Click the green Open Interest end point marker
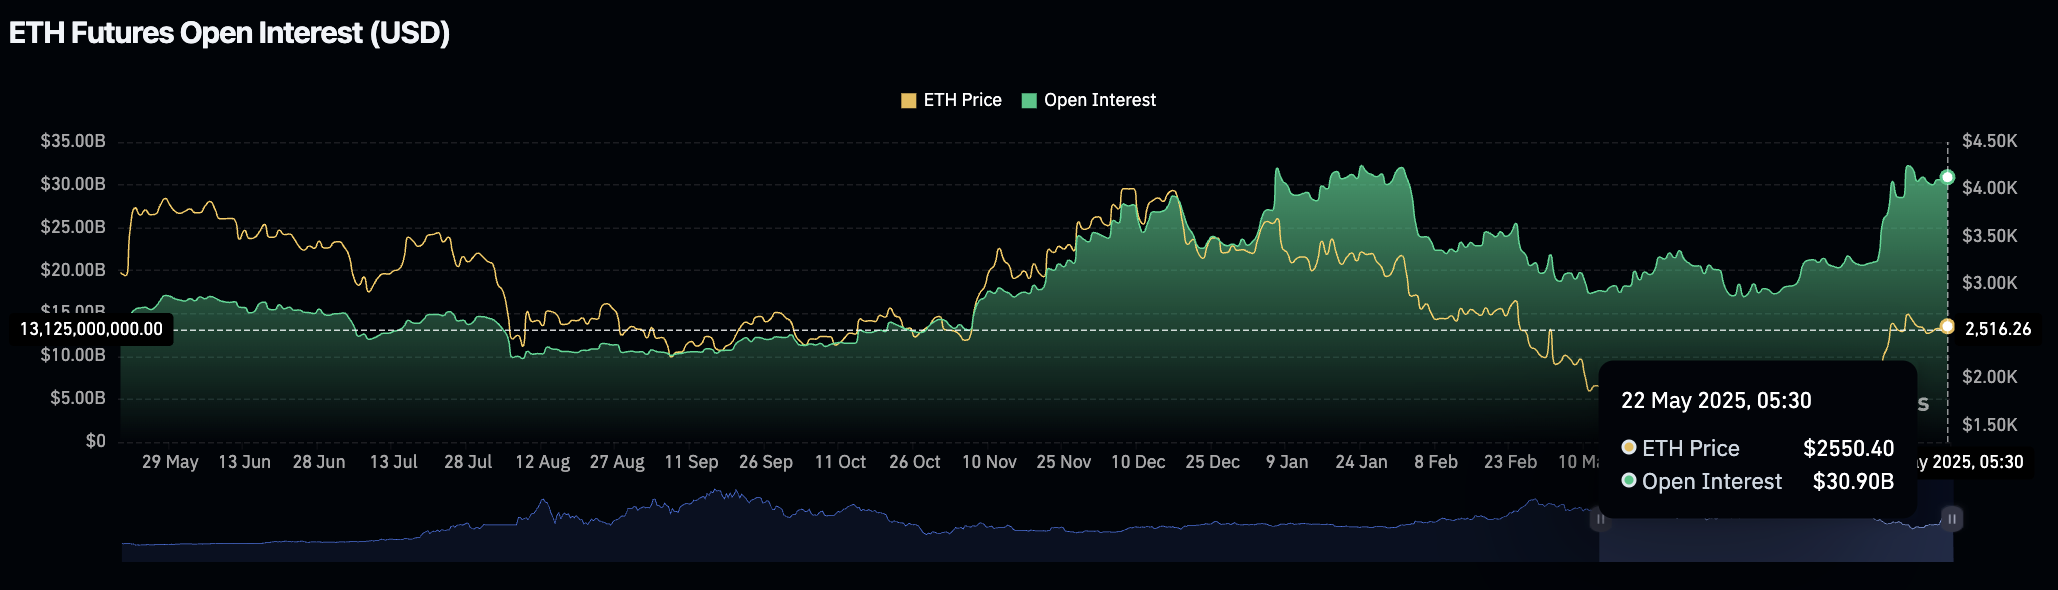Image resolution: width=2058 pixels, height=590 pixels. click(x=1947, y=177)
